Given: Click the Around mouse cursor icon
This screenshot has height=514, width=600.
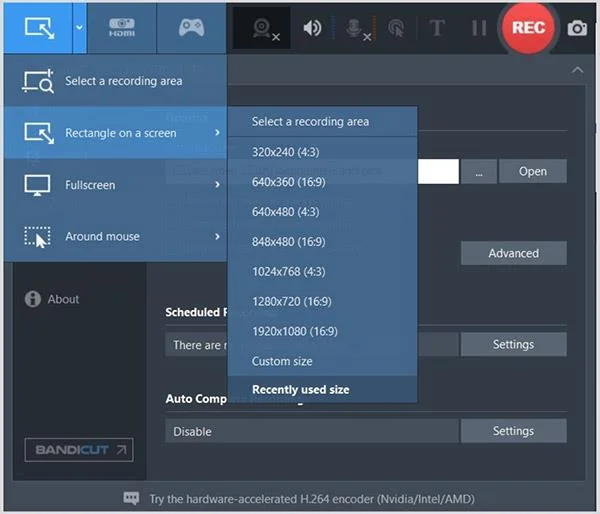Looking at the screenshot, I should tap(37, 237).
